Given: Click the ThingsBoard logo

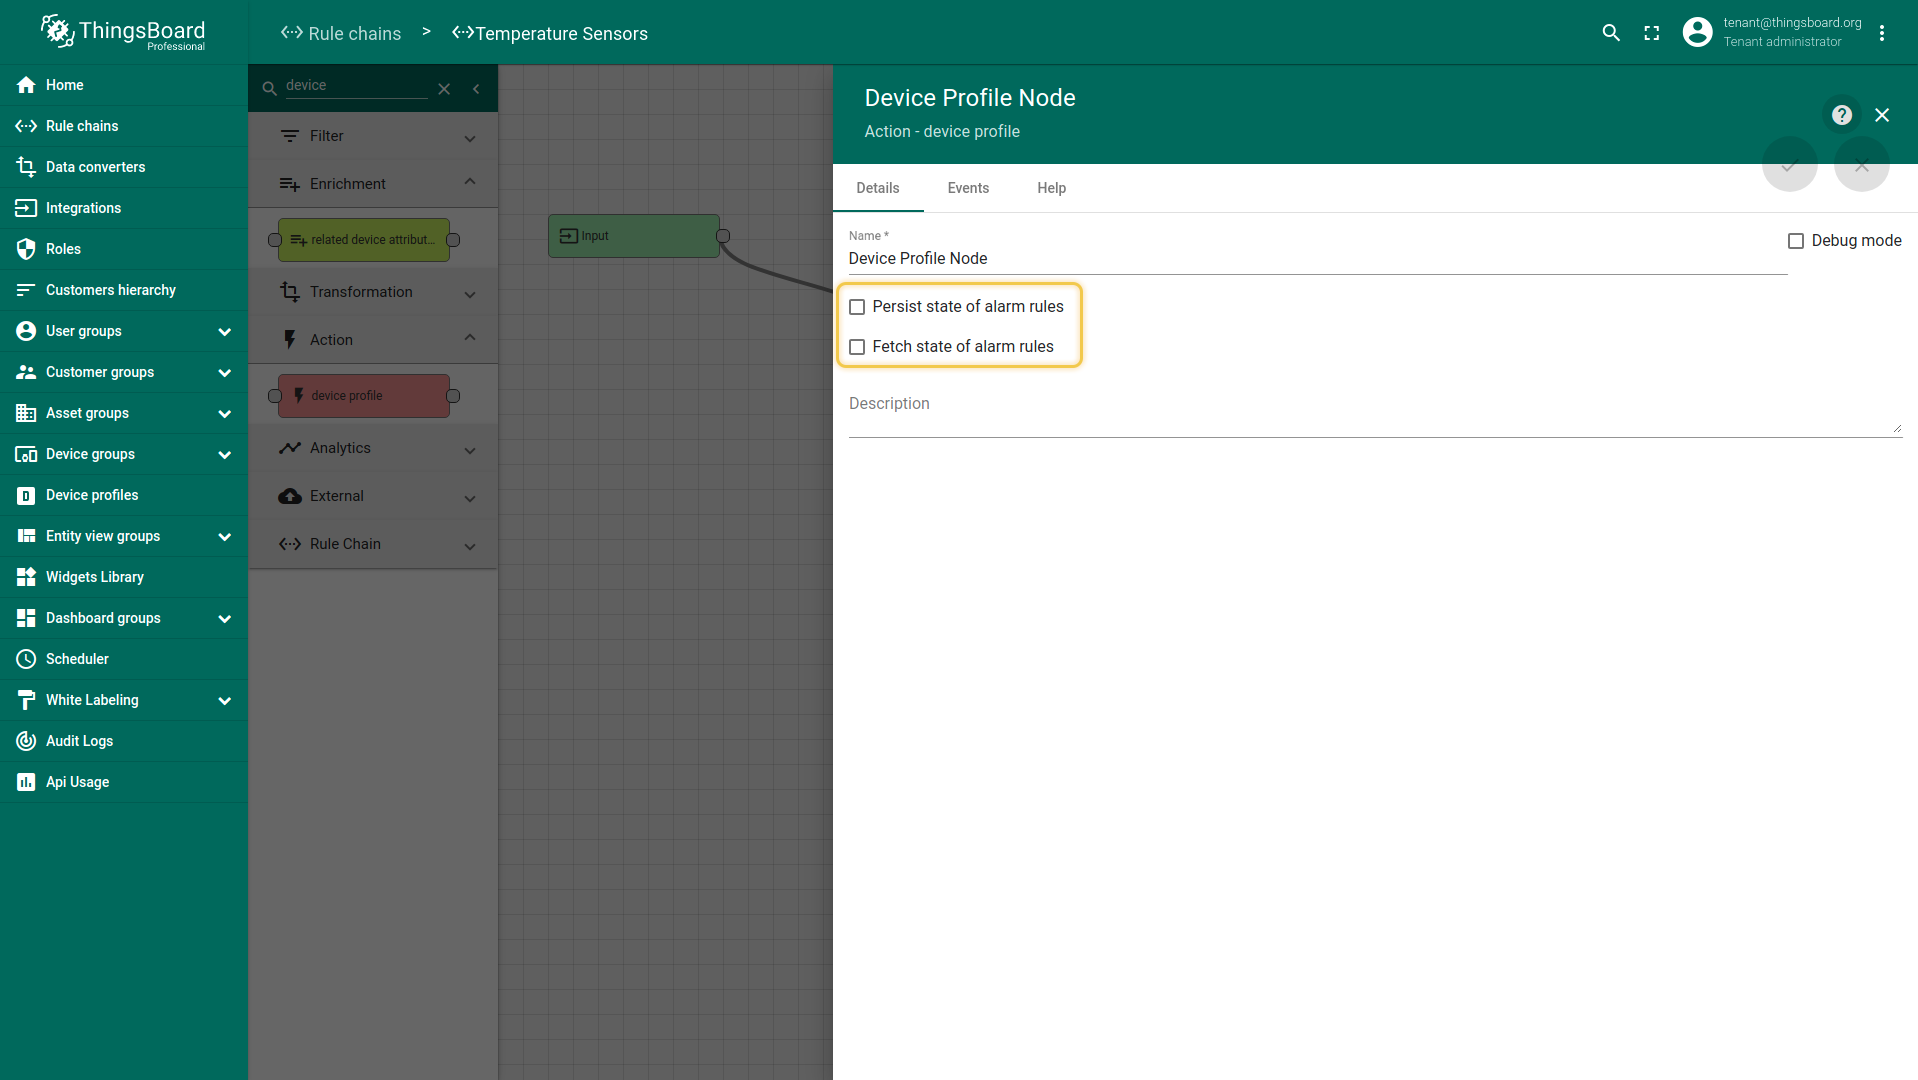Looking at the screenshot, I should pos(123,33).
